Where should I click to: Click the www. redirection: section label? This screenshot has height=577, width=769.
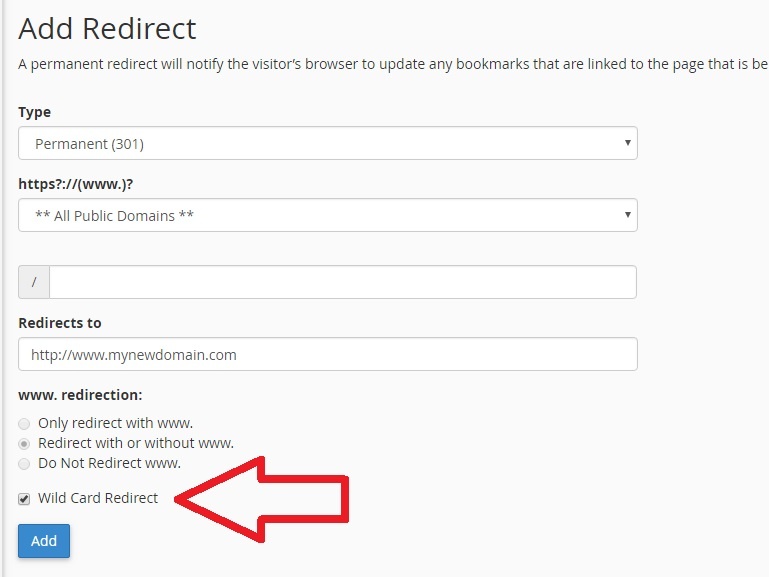80,395
